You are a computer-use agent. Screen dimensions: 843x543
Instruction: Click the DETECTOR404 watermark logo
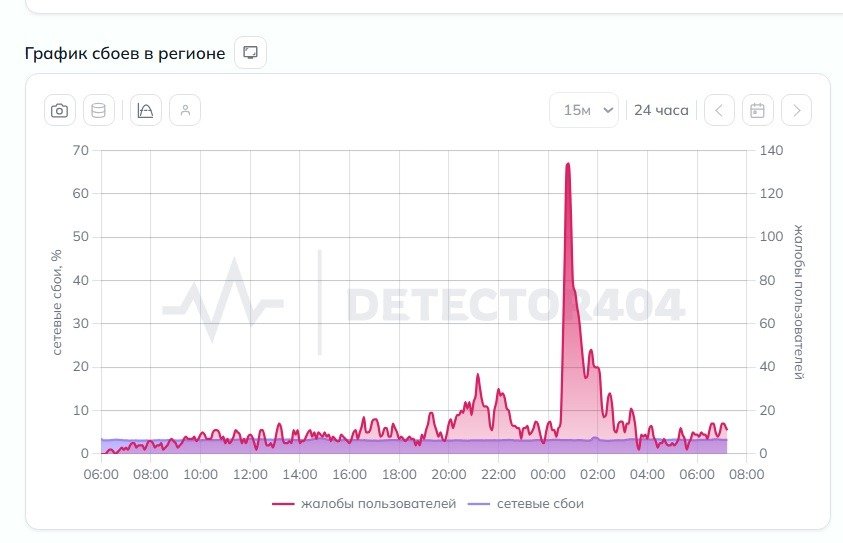(424, 304)
